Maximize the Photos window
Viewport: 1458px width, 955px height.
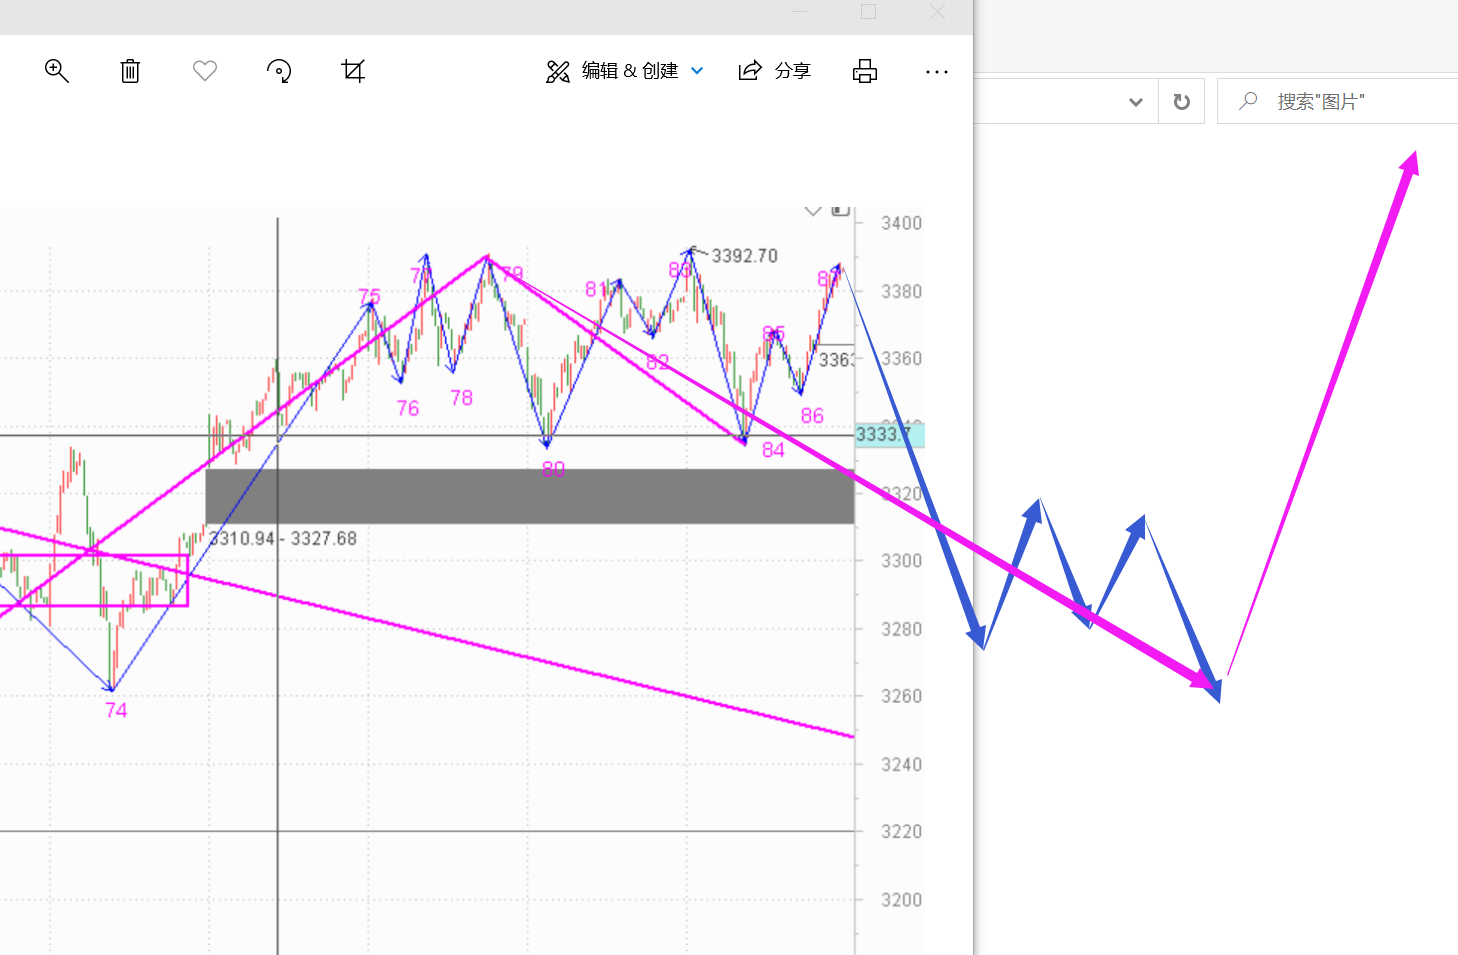click(x=868, y=12)
